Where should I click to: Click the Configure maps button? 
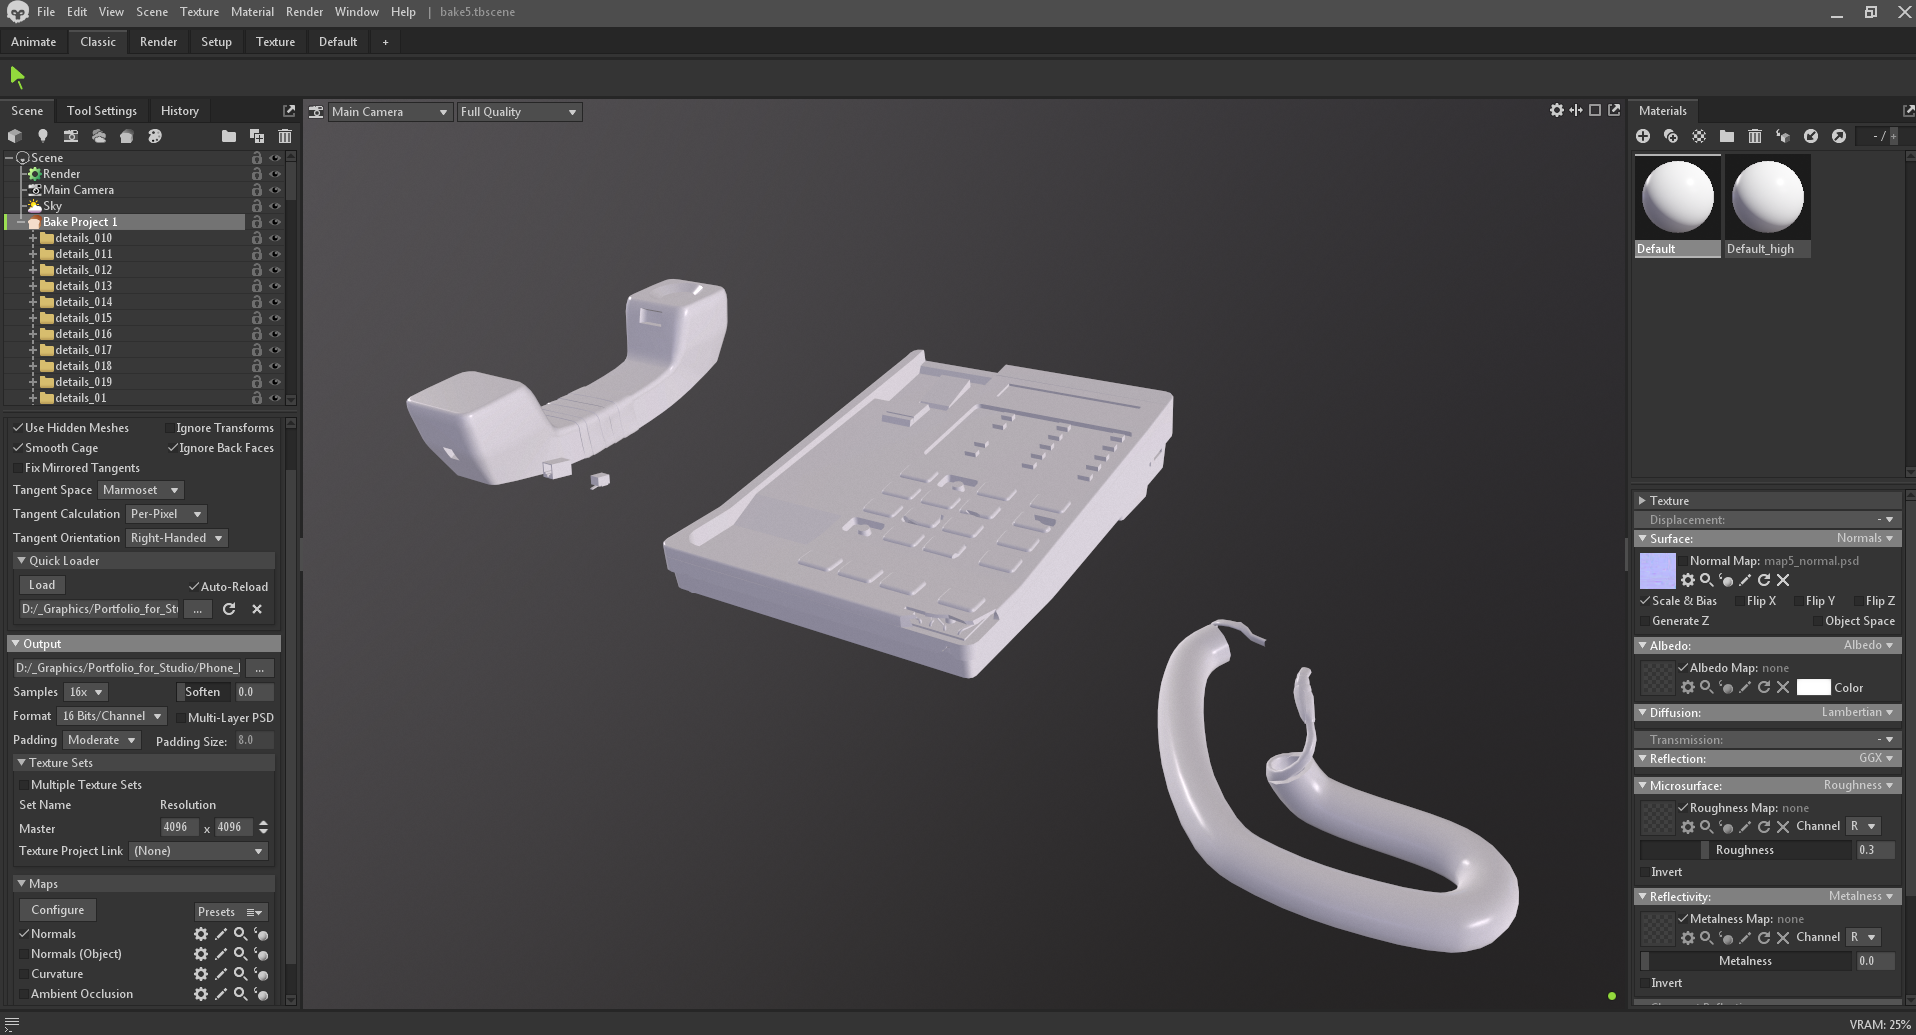coord(58,910)
